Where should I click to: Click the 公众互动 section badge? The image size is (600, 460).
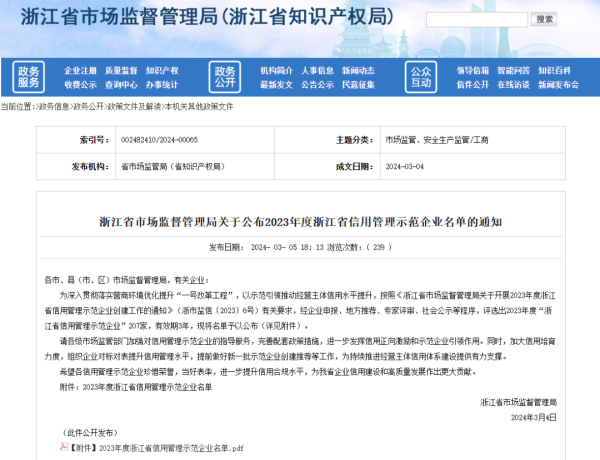pyautogui.click(x=420, y=77)
